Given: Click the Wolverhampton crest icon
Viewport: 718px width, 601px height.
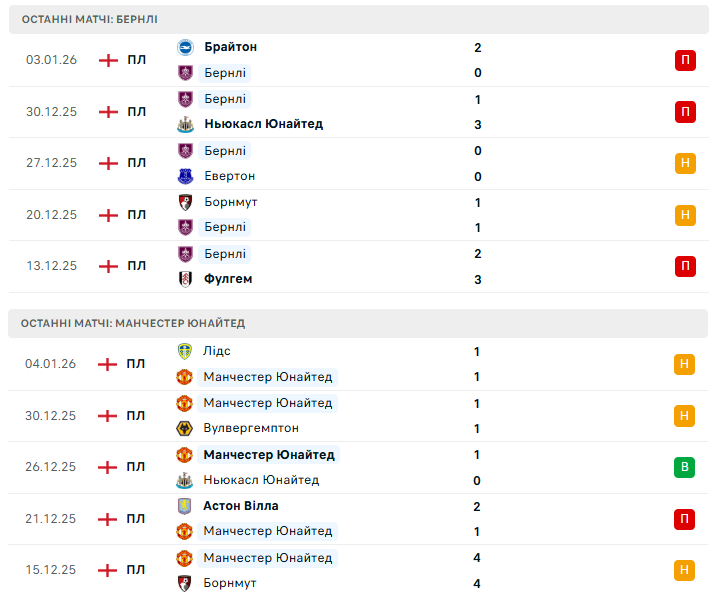Looking at the screenshot, I should (184, 428).
